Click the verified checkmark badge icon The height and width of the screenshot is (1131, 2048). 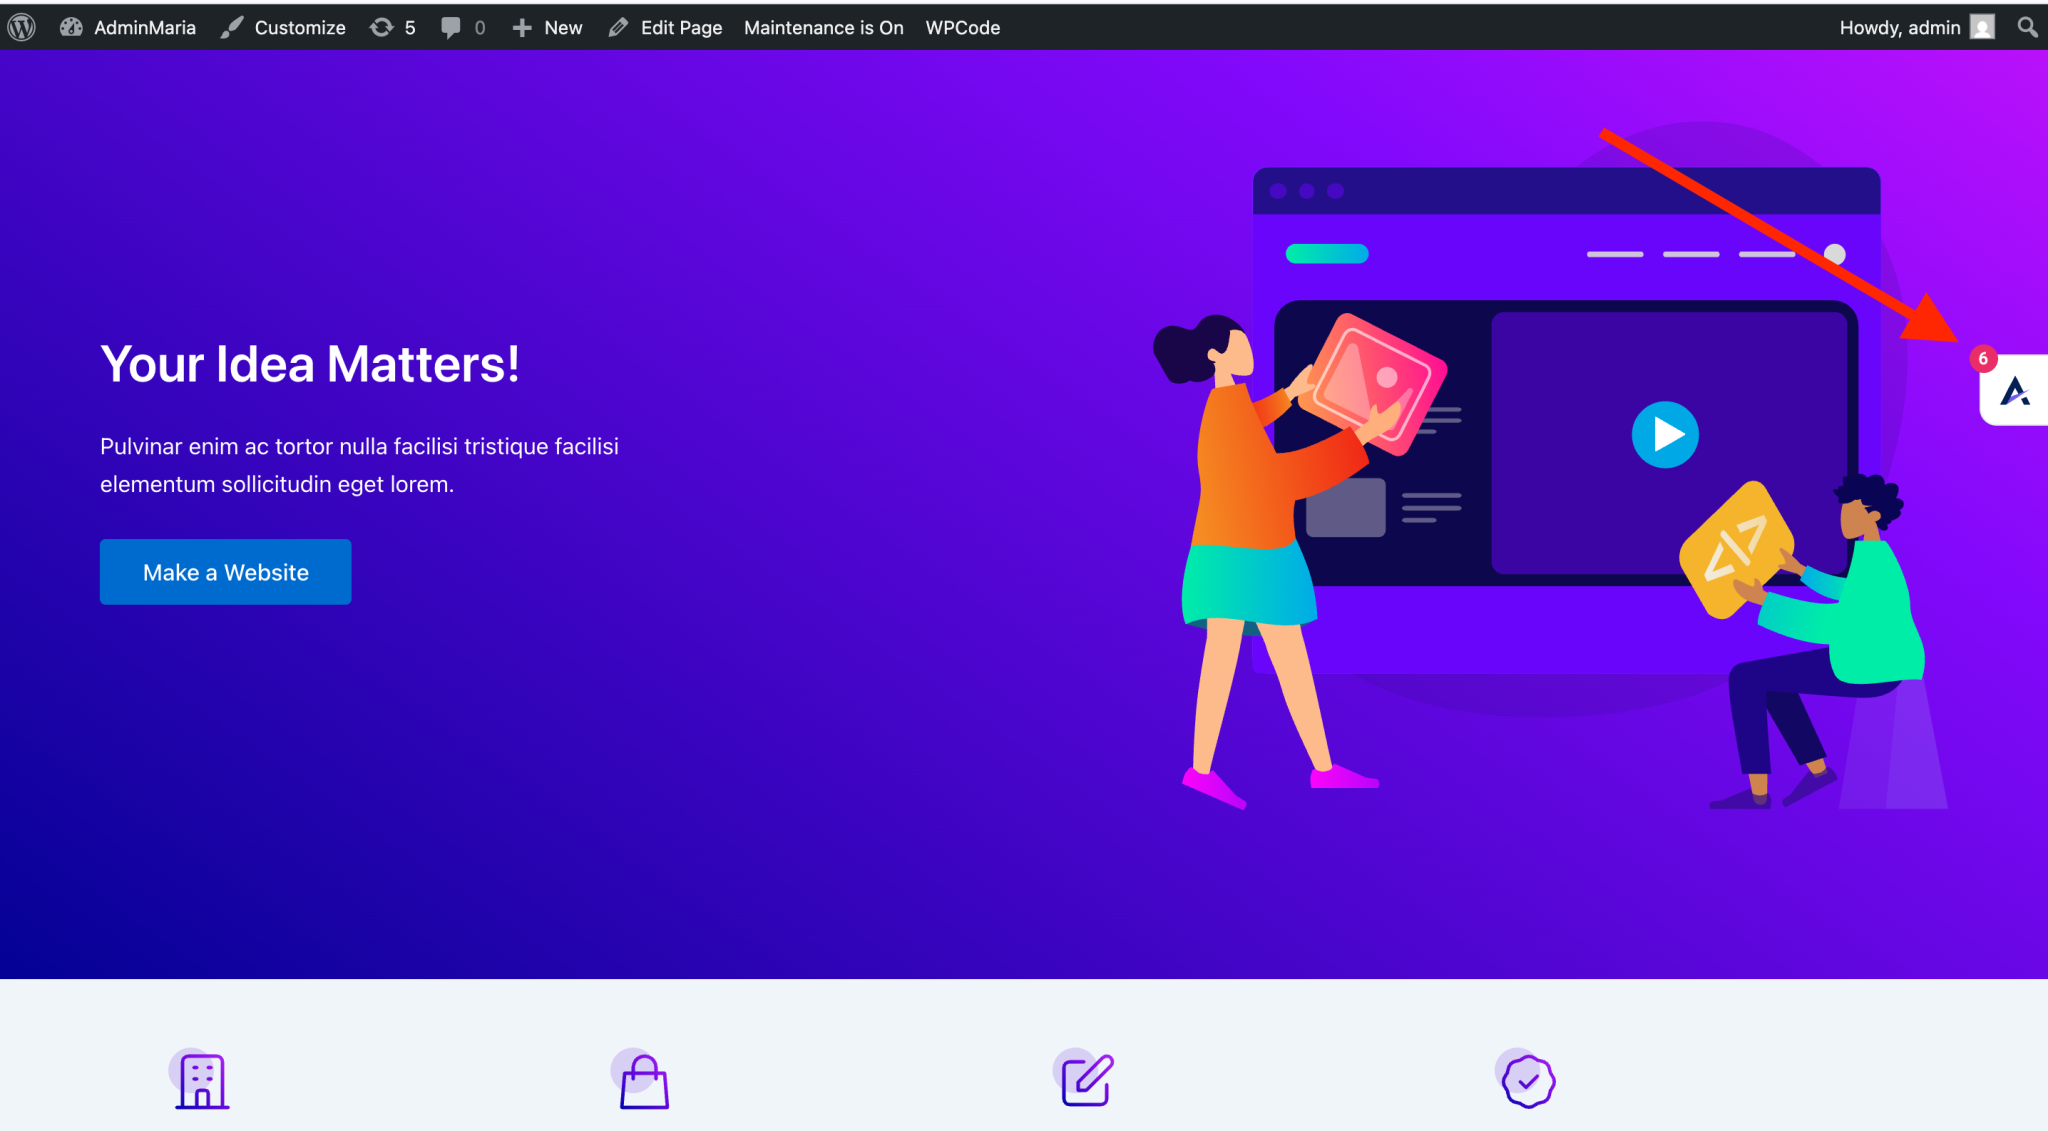[1528, 1080]
